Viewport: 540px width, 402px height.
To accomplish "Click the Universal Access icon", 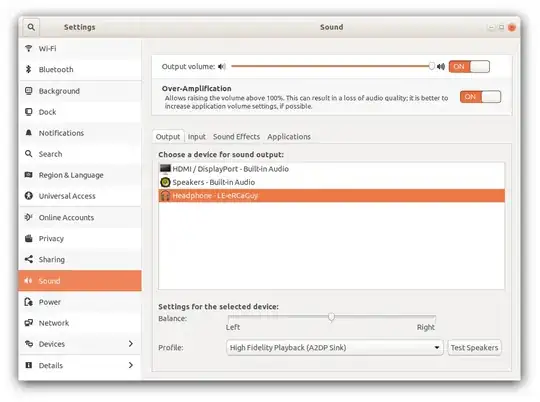I will click(29, 196).
